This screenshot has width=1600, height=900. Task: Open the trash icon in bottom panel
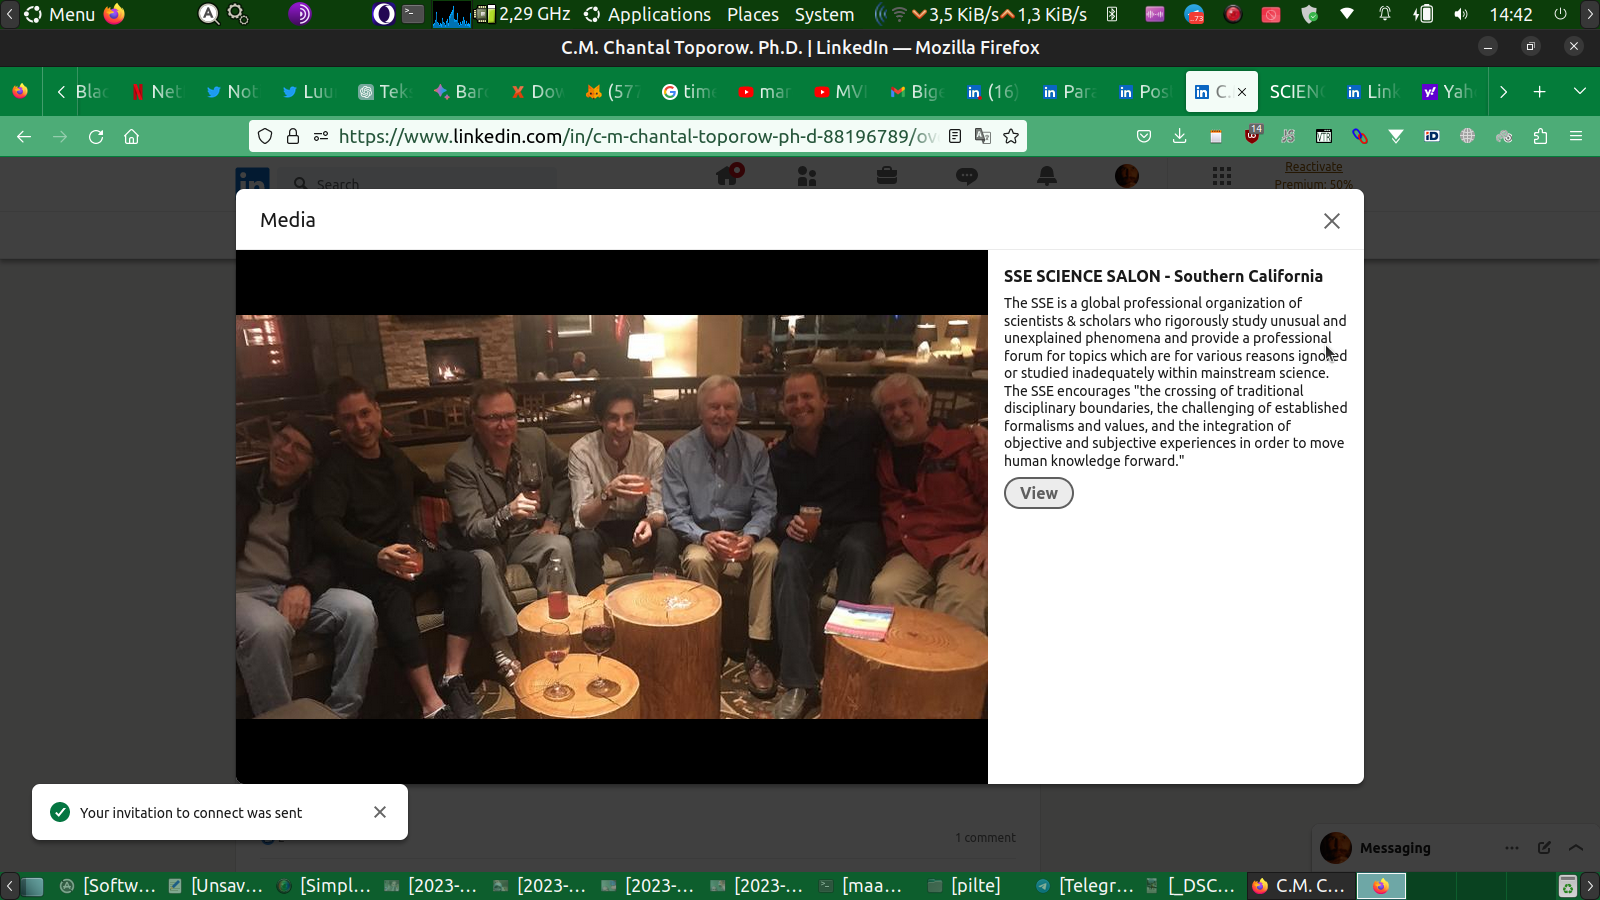click(x=1568, y=886)
